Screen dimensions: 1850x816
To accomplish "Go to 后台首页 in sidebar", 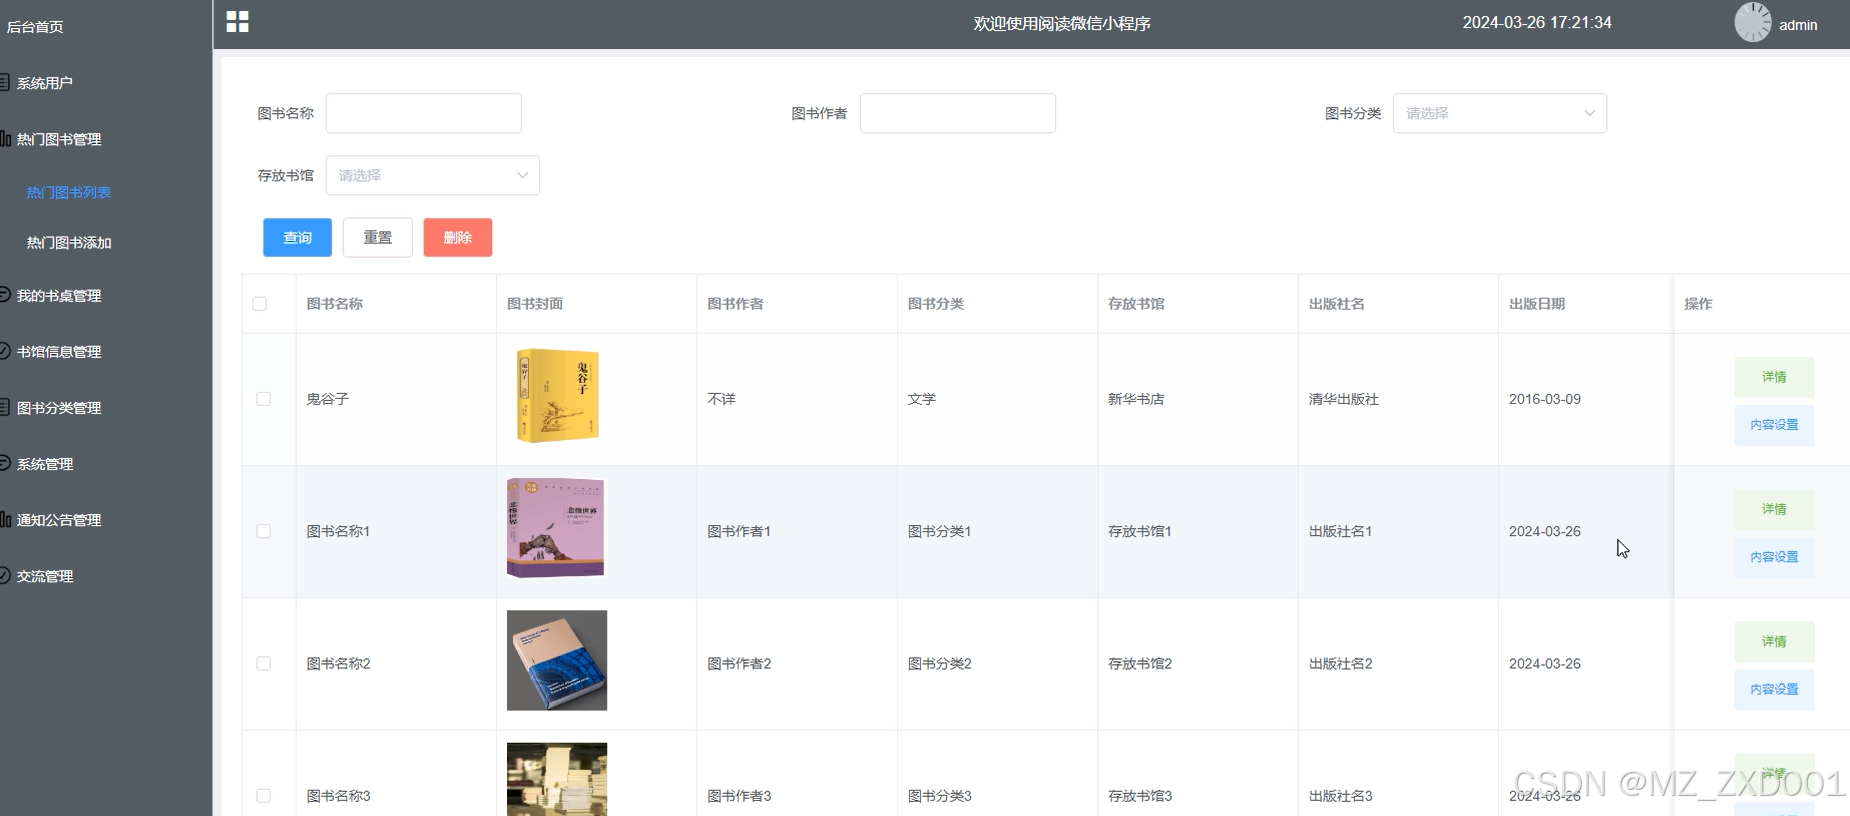I will pyautogui.click(x=35, y=27).
